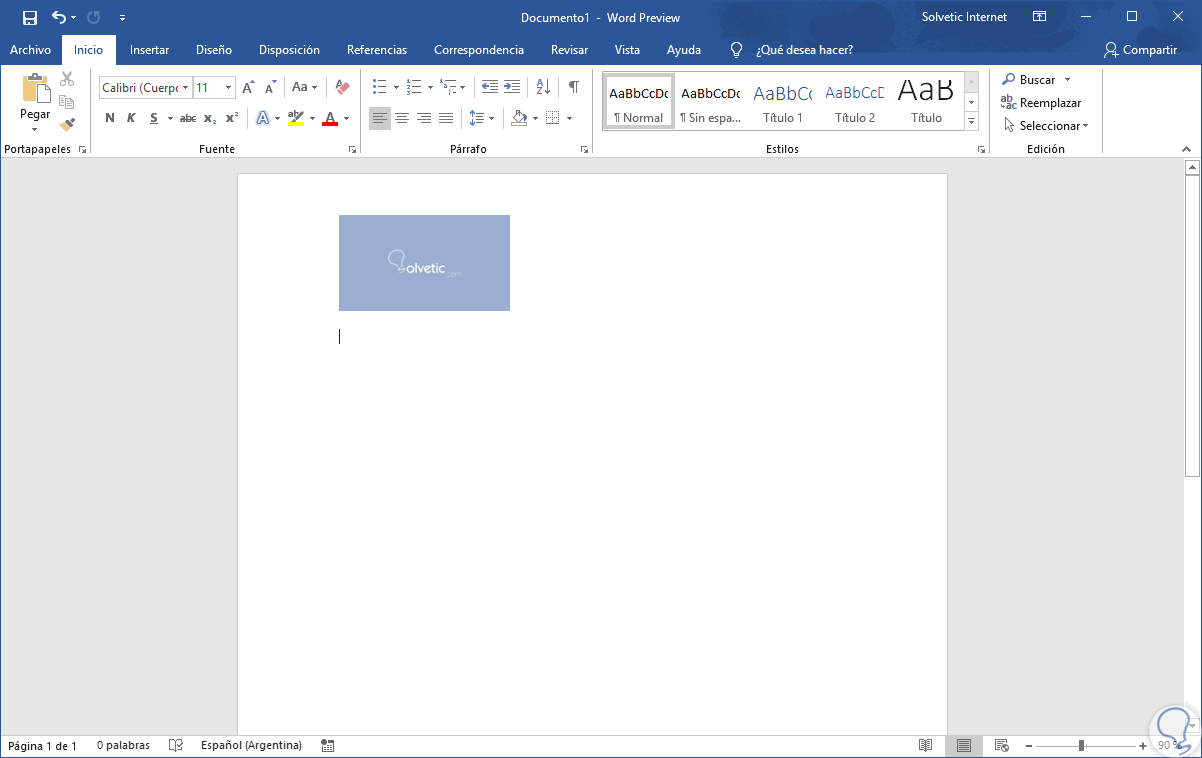This screenshot has width=1202, height=758.
Task: Select the Solvetic image in document
Action: (x=424, y=263)
